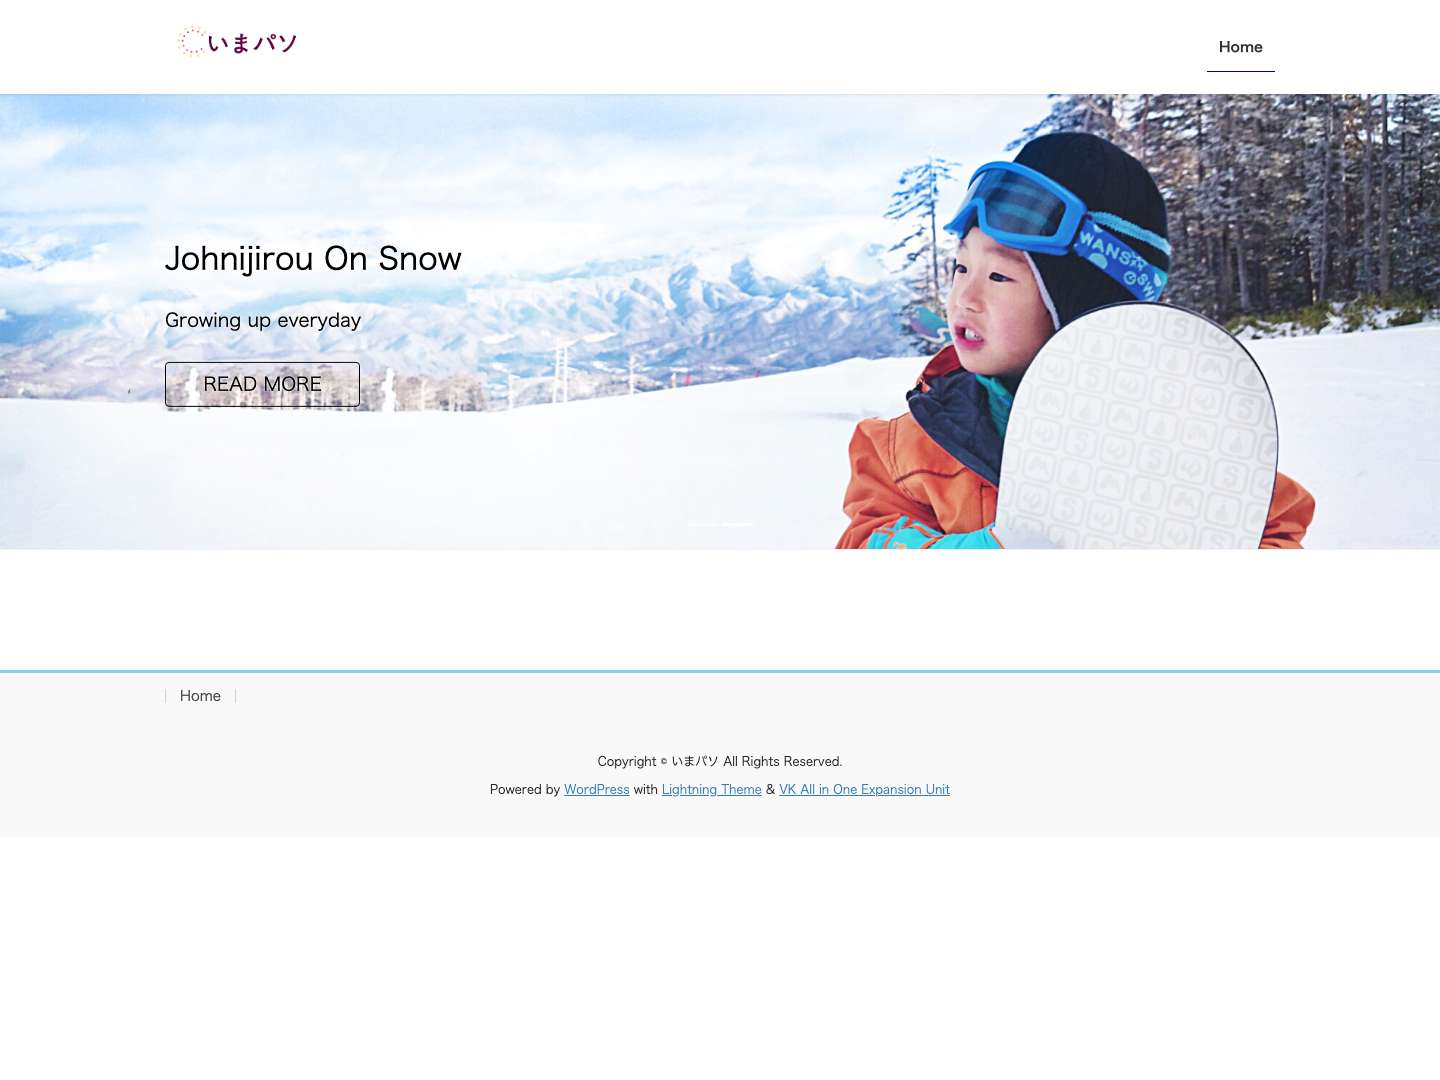Open the Home menu item in header

pos(1240,47)
